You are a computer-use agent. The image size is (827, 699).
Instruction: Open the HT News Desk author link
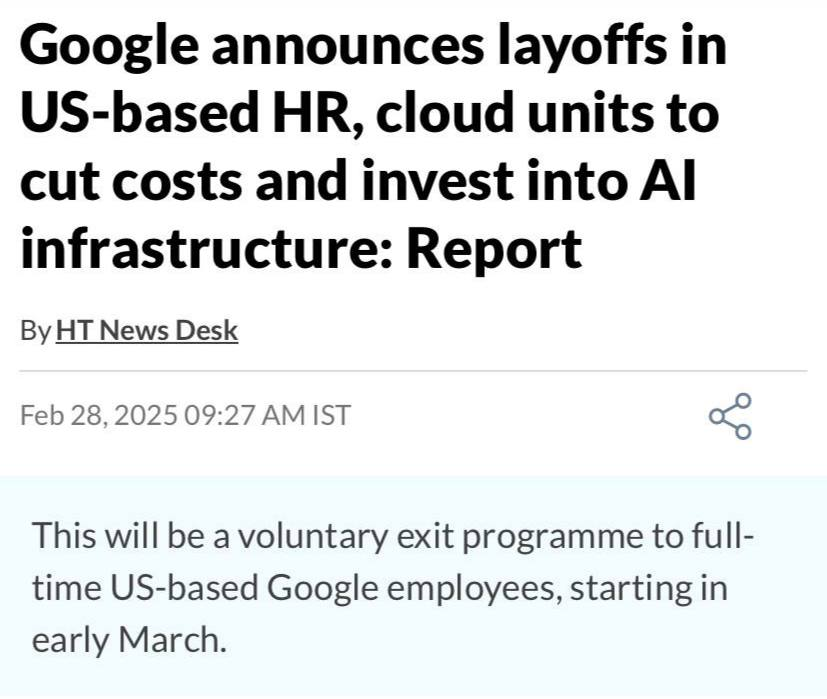[x=146, y=331]
